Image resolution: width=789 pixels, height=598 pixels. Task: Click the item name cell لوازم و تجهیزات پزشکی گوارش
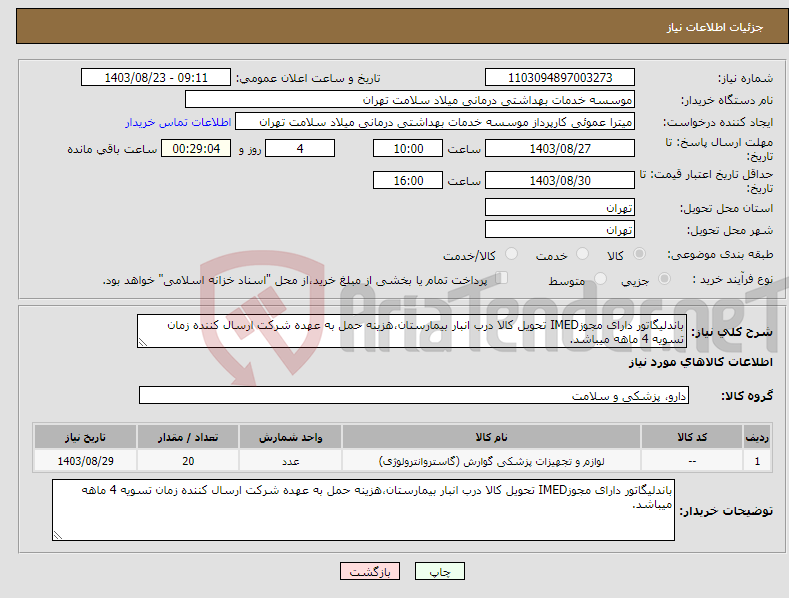491,461
